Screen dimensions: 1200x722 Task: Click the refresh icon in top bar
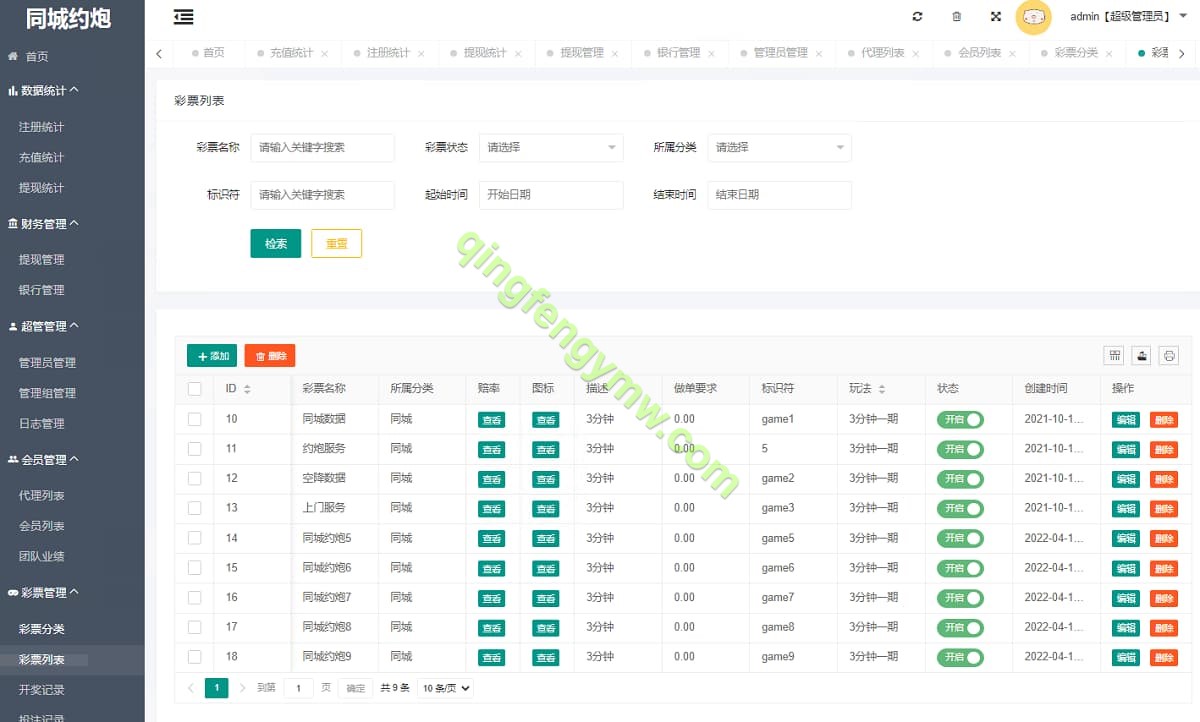coord(917,17)
